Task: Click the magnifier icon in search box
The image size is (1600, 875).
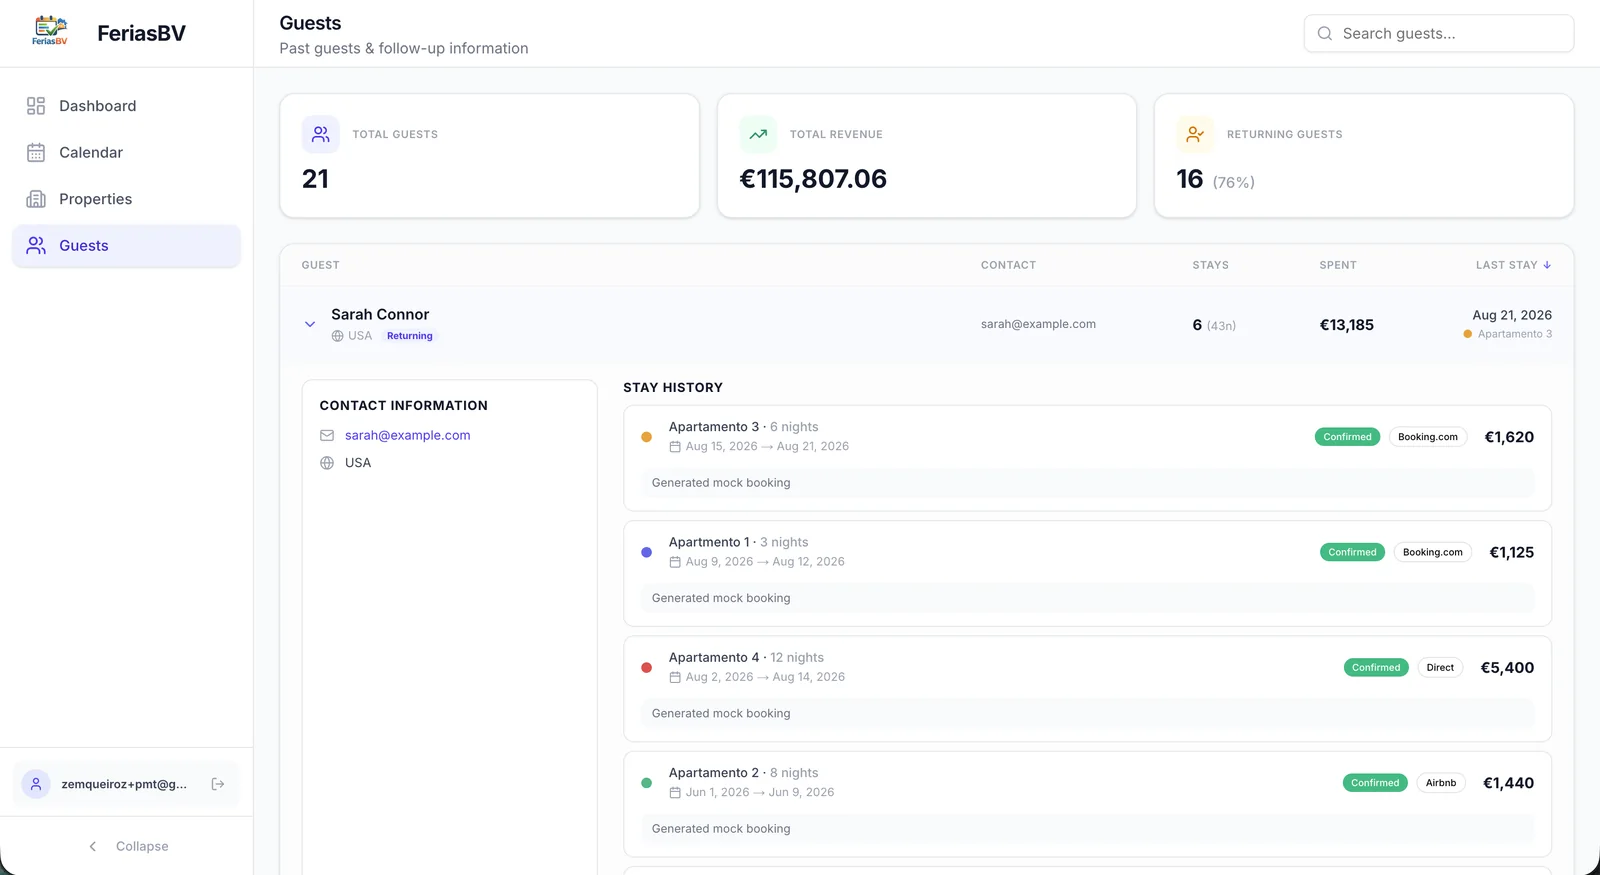Action: click(1325, 33)
